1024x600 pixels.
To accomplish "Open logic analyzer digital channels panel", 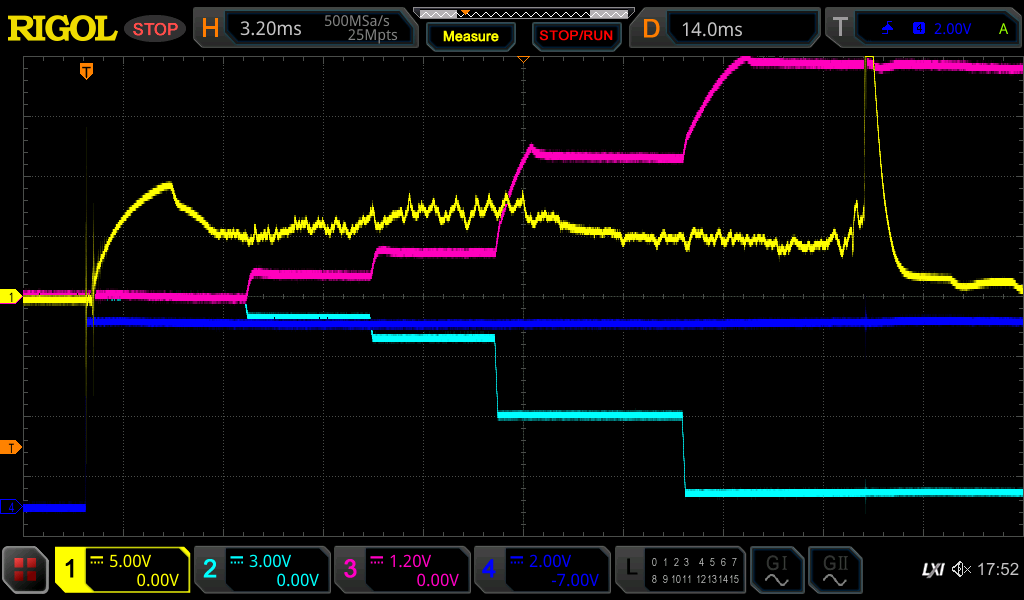I will coord(679,570).
